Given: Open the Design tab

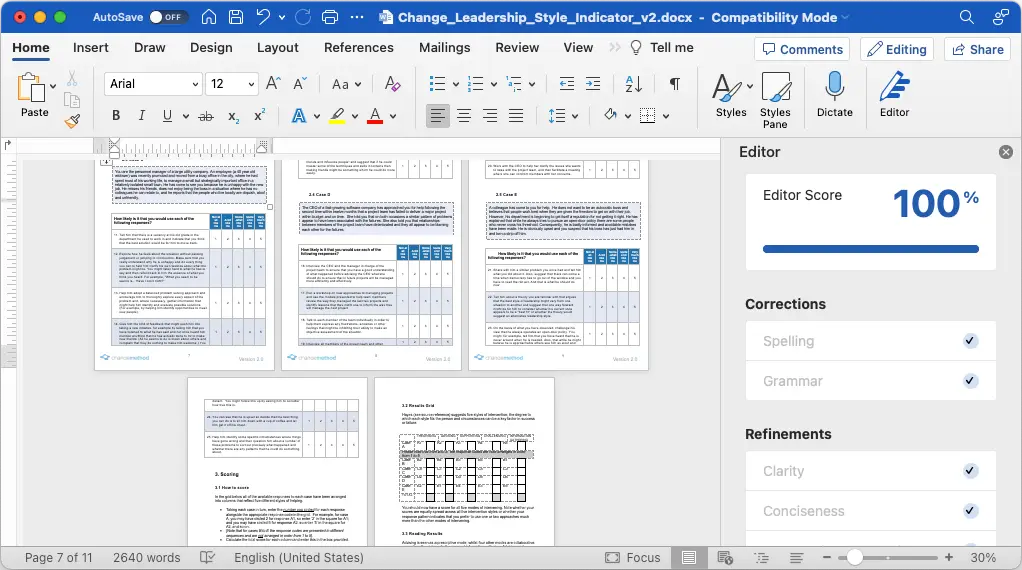Looking at the screenshot, I should pyautogui.click(x=211, y=48).
